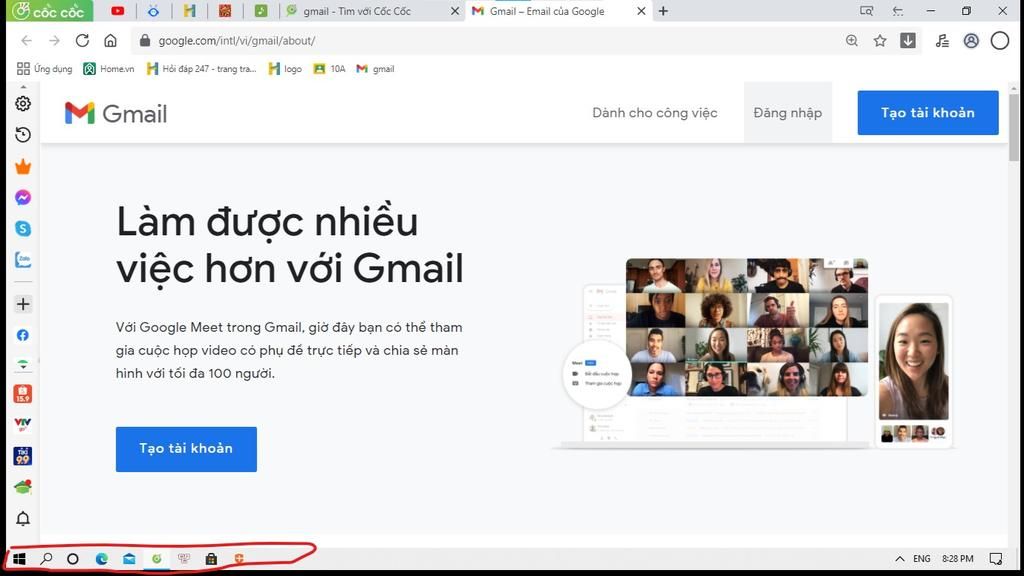Go to the browser home page
The image size is (1024, 576).
click(x=110, y=40)
